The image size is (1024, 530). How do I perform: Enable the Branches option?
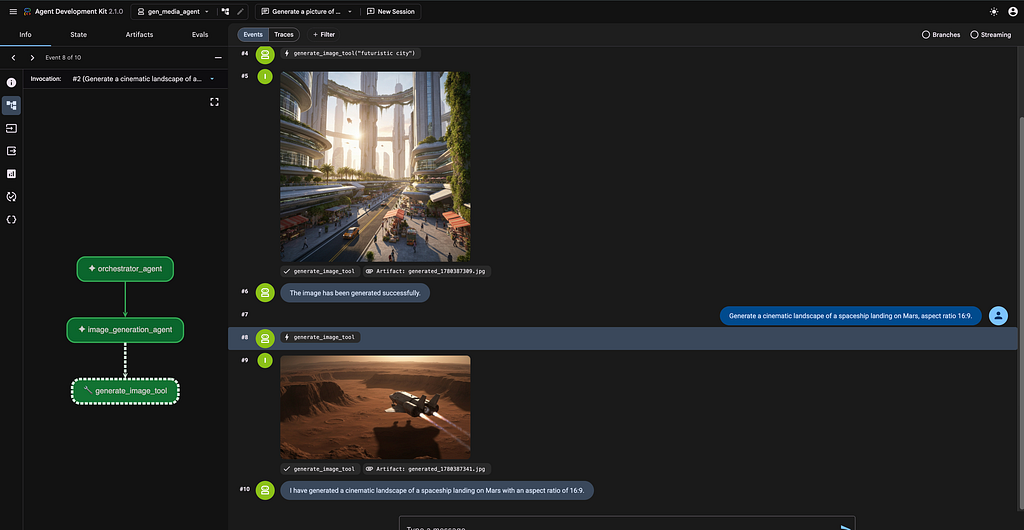tap(940, 35)
